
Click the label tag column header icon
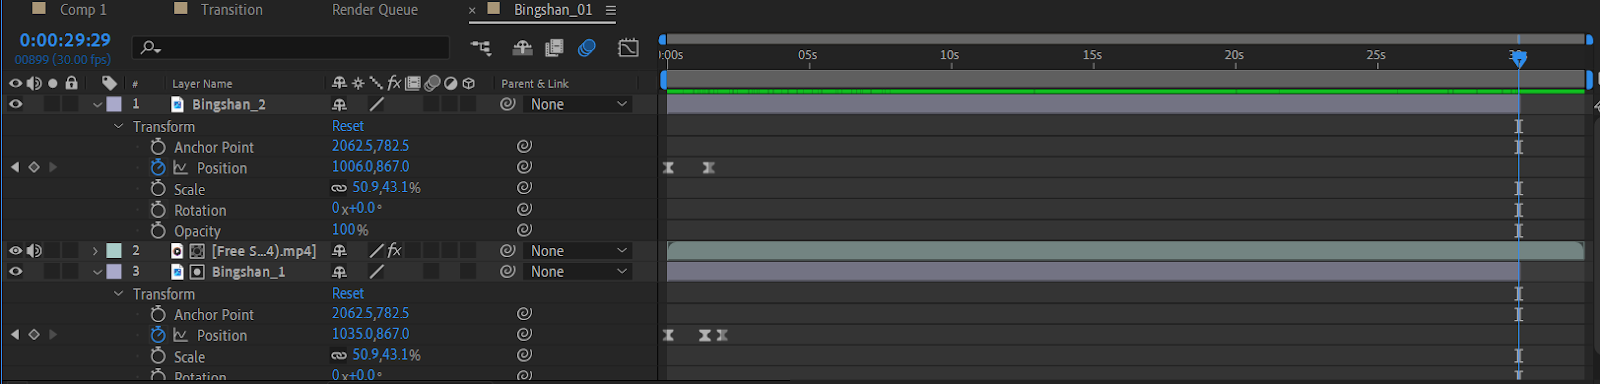point(109,83)
